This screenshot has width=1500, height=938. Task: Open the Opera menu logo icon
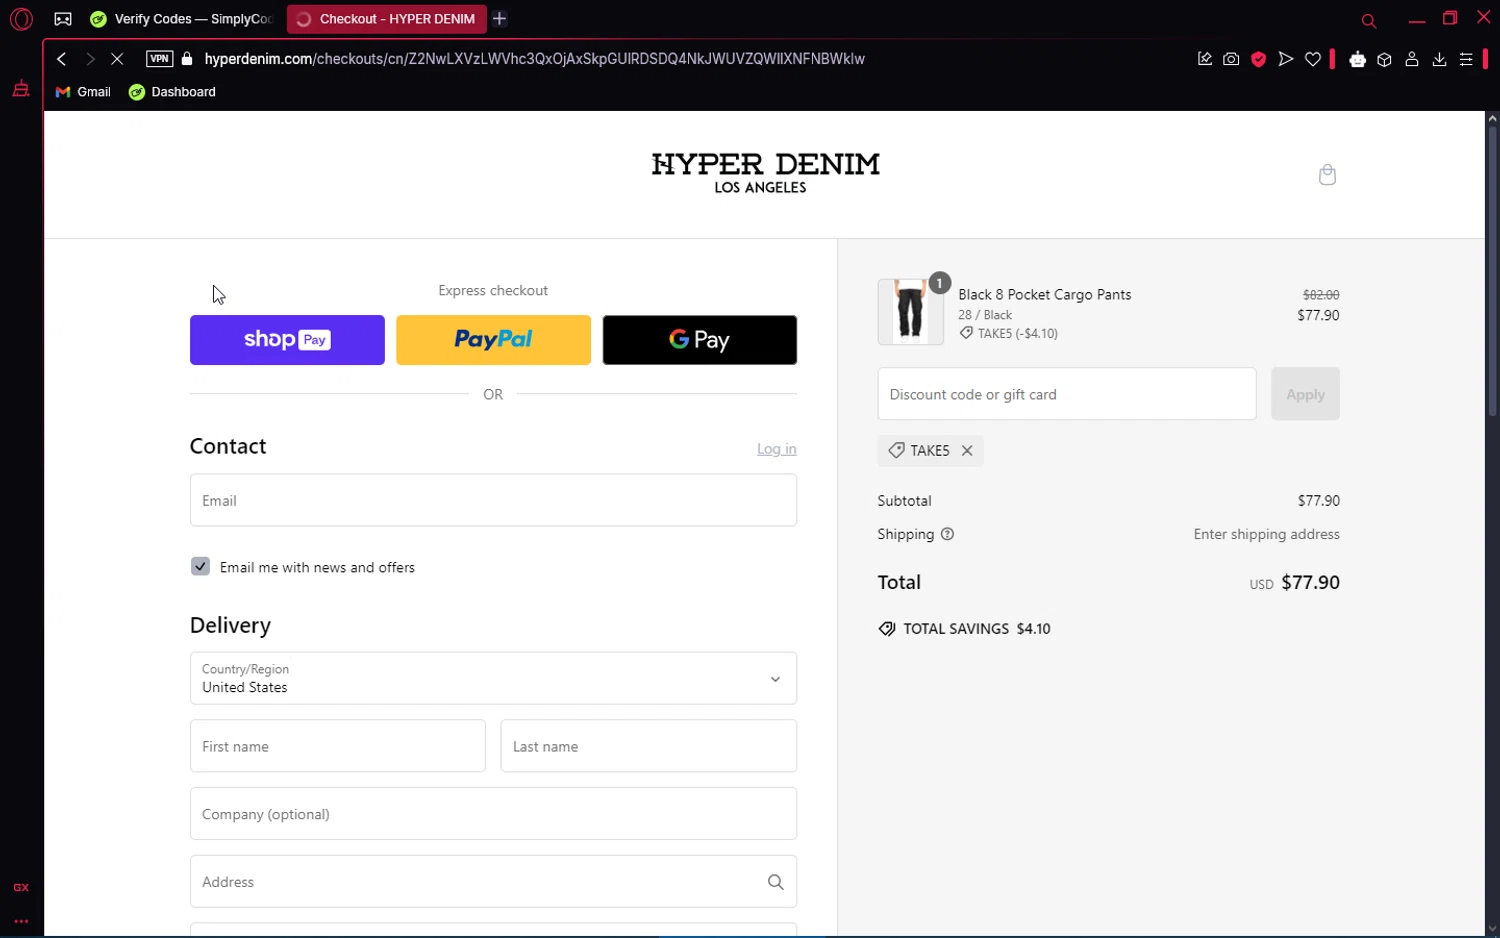click(x=21, y=19)
